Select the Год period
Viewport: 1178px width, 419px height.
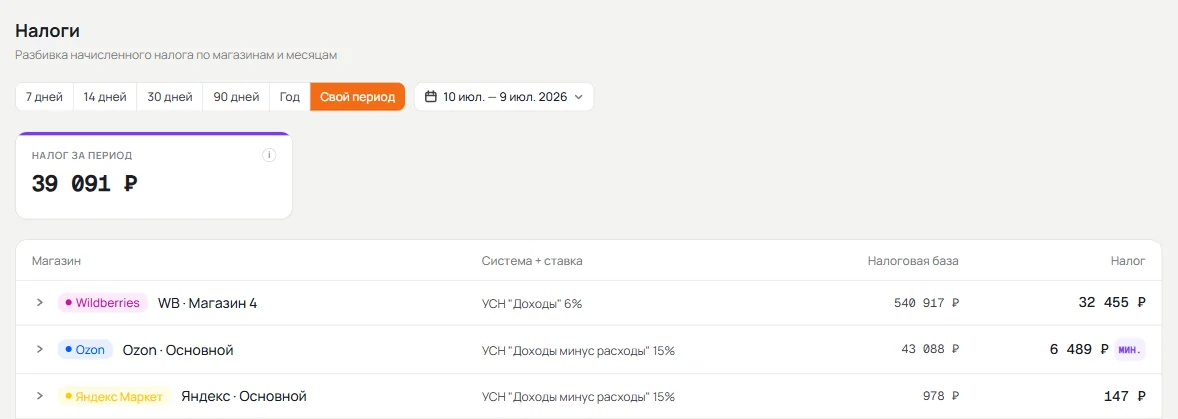click(290, 97)
